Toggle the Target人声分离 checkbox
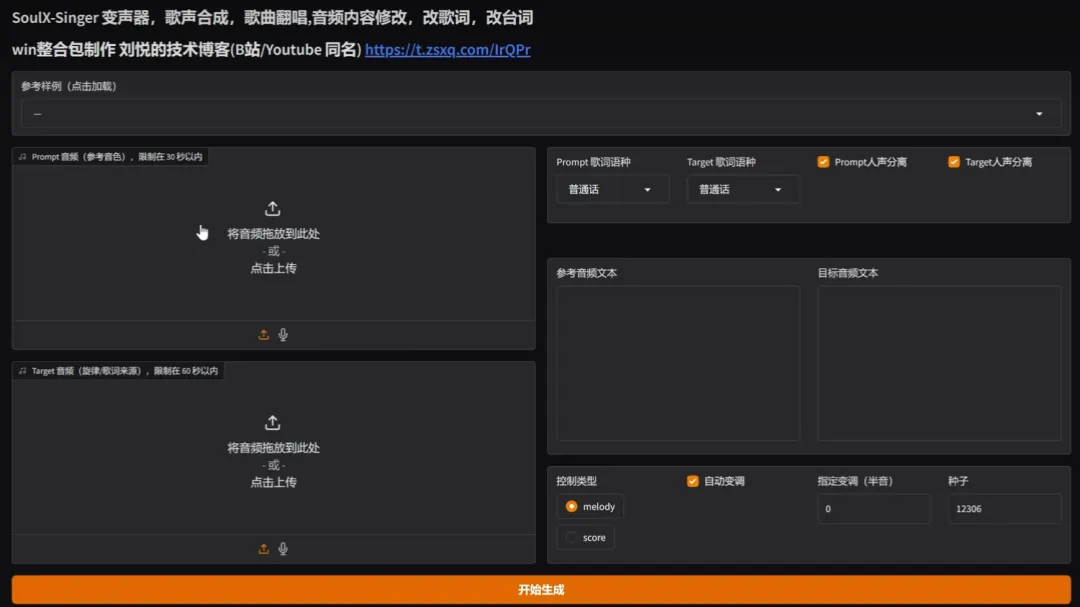 [x=953, y=162]
